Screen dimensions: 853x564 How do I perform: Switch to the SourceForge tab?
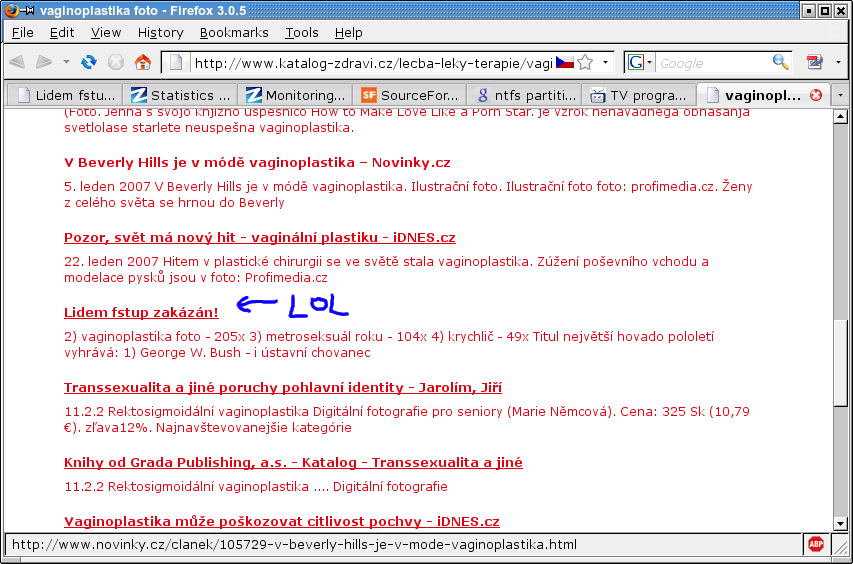click(410, 96)
